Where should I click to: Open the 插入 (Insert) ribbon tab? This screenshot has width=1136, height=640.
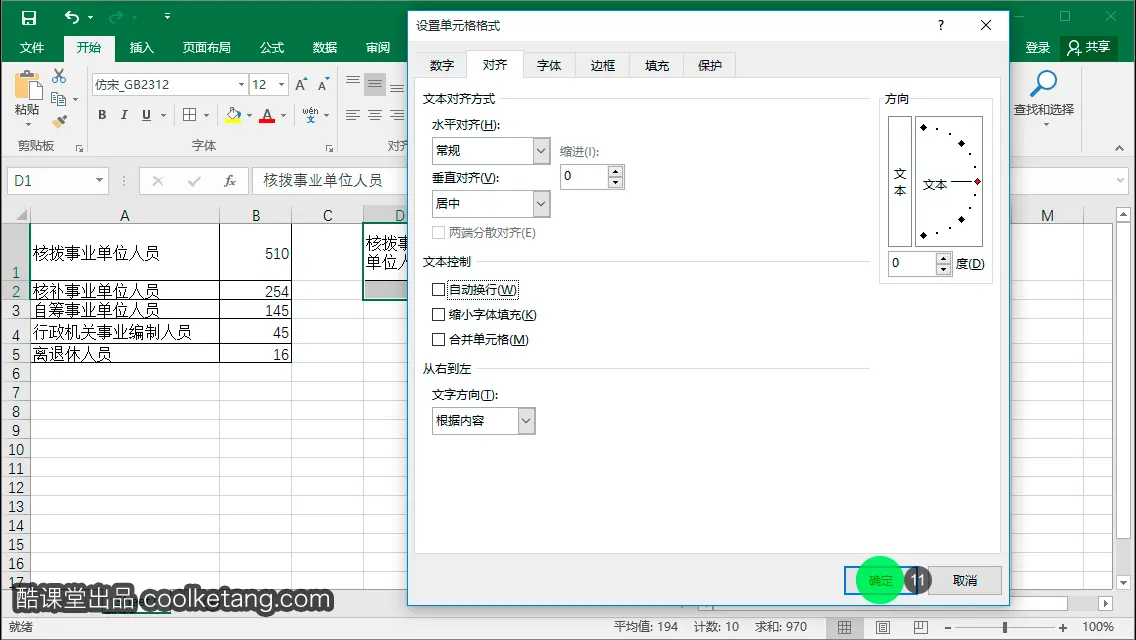[141, 47]
